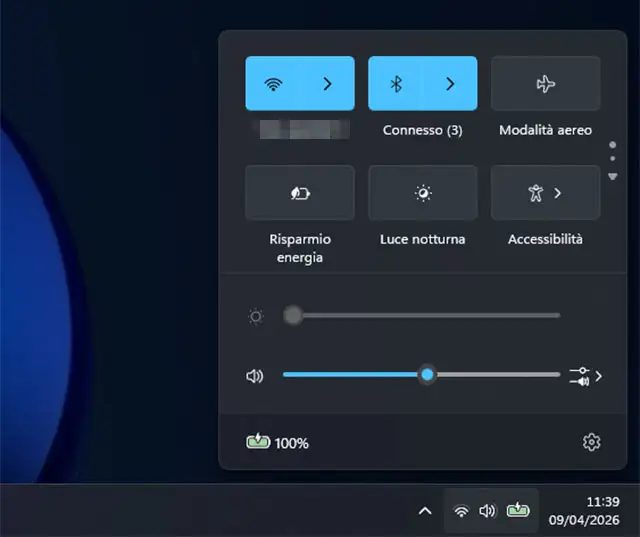Open the Accessibilità options tile
The height and width of the screenshot is (537, 640).
pos(545,193)
